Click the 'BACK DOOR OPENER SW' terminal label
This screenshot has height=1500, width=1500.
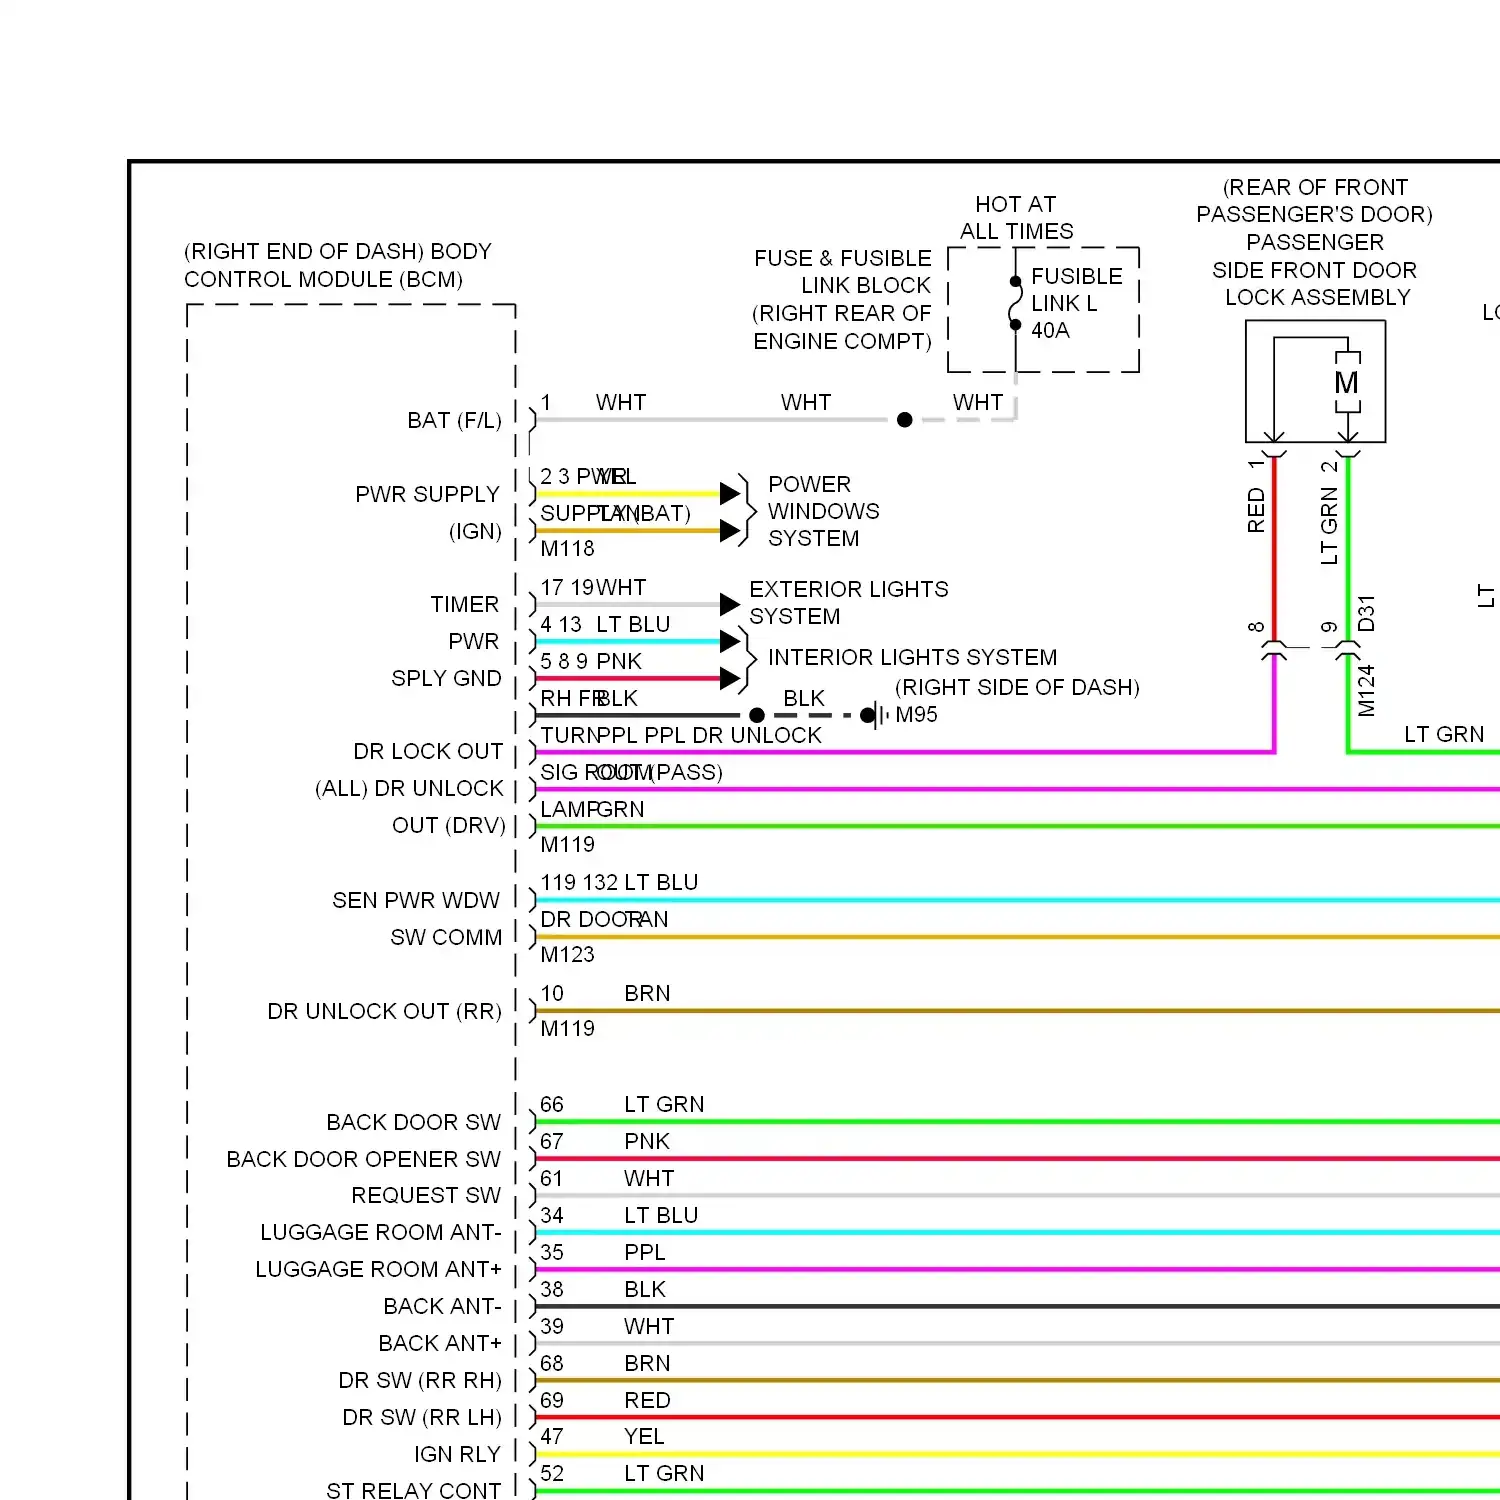pos(363,1159)
